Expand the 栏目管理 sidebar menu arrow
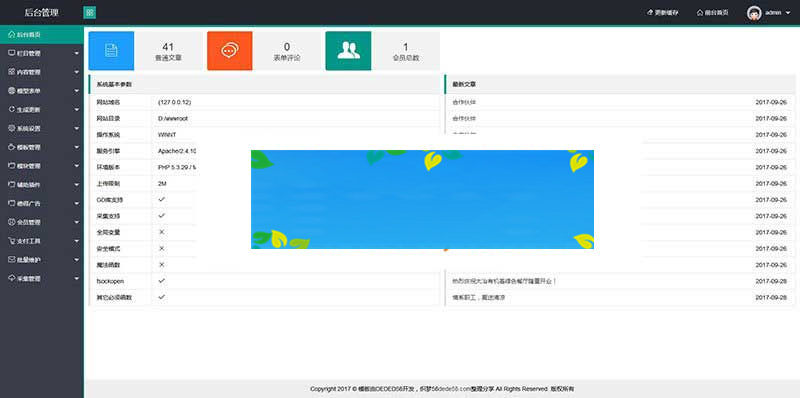 click(x=77, y=53)
